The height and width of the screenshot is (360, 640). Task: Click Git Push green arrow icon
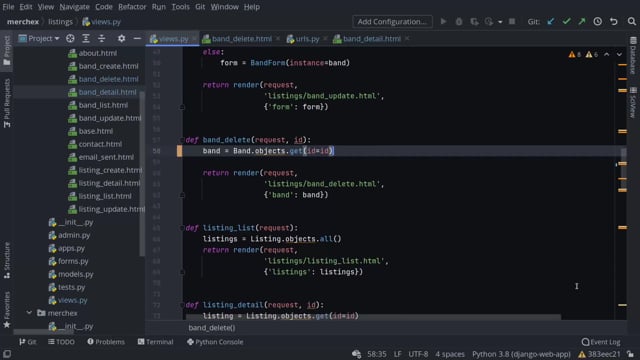click(582, 22)
